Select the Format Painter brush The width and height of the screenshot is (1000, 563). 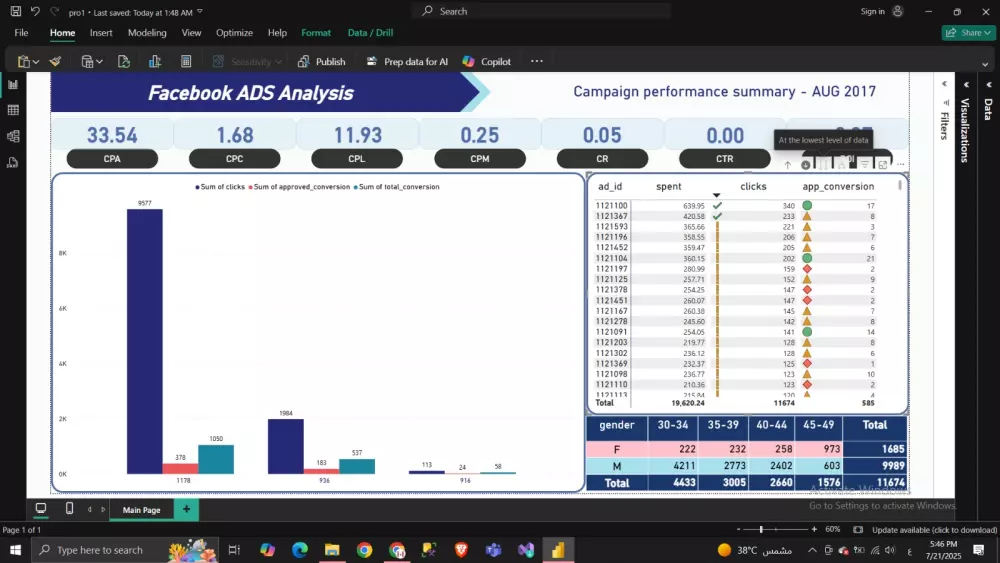(x=55, y=62)
